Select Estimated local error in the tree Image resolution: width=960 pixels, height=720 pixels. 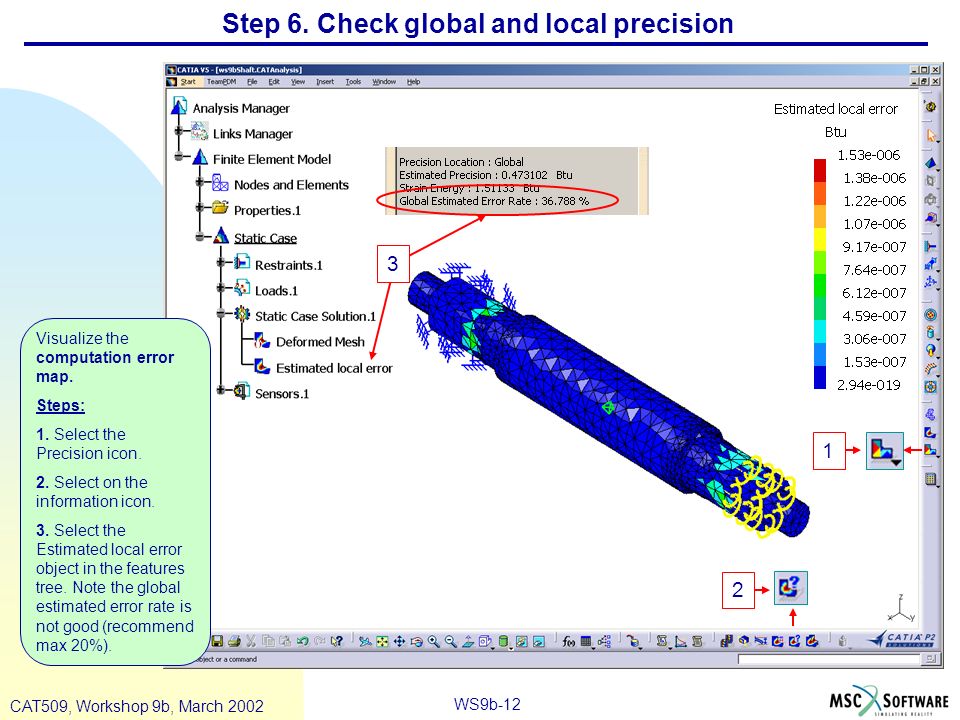pyautogui.click(x=334, y=368)
